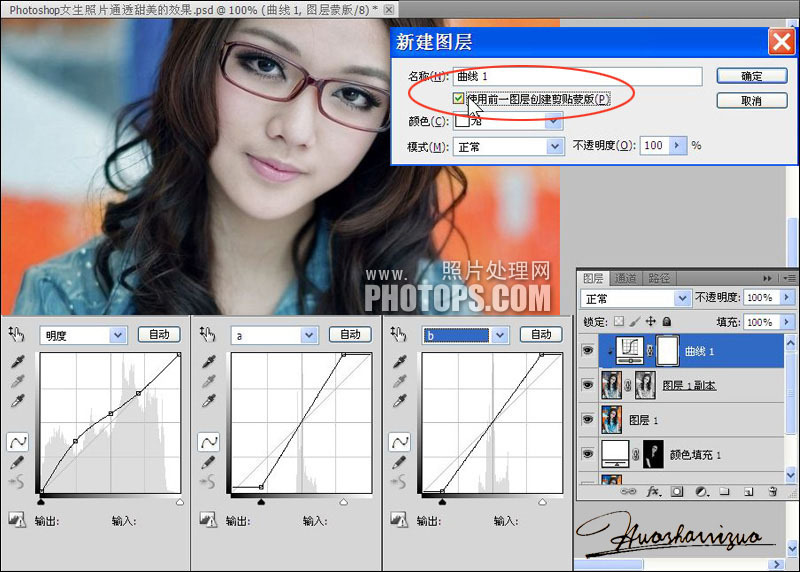
Task: Click 自动 button in 明度 panel
Action: (x=159, y=334)
